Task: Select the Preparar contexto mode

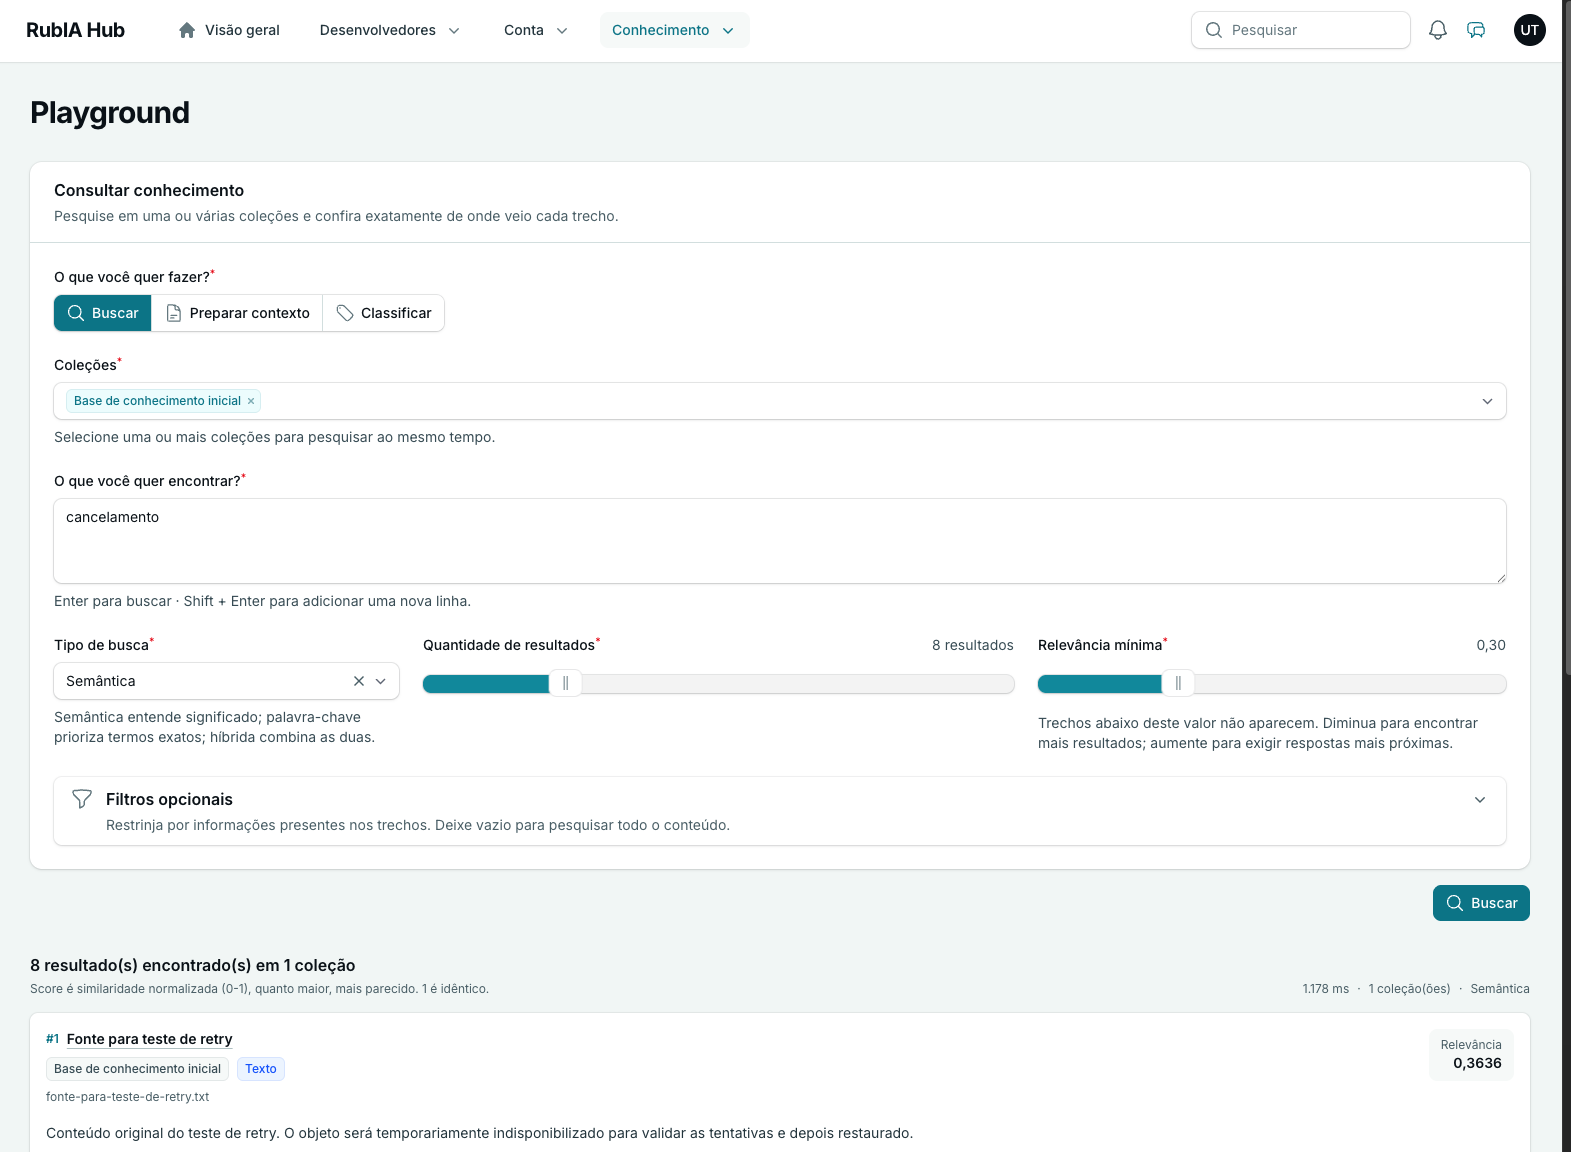Action: [237, 313]
